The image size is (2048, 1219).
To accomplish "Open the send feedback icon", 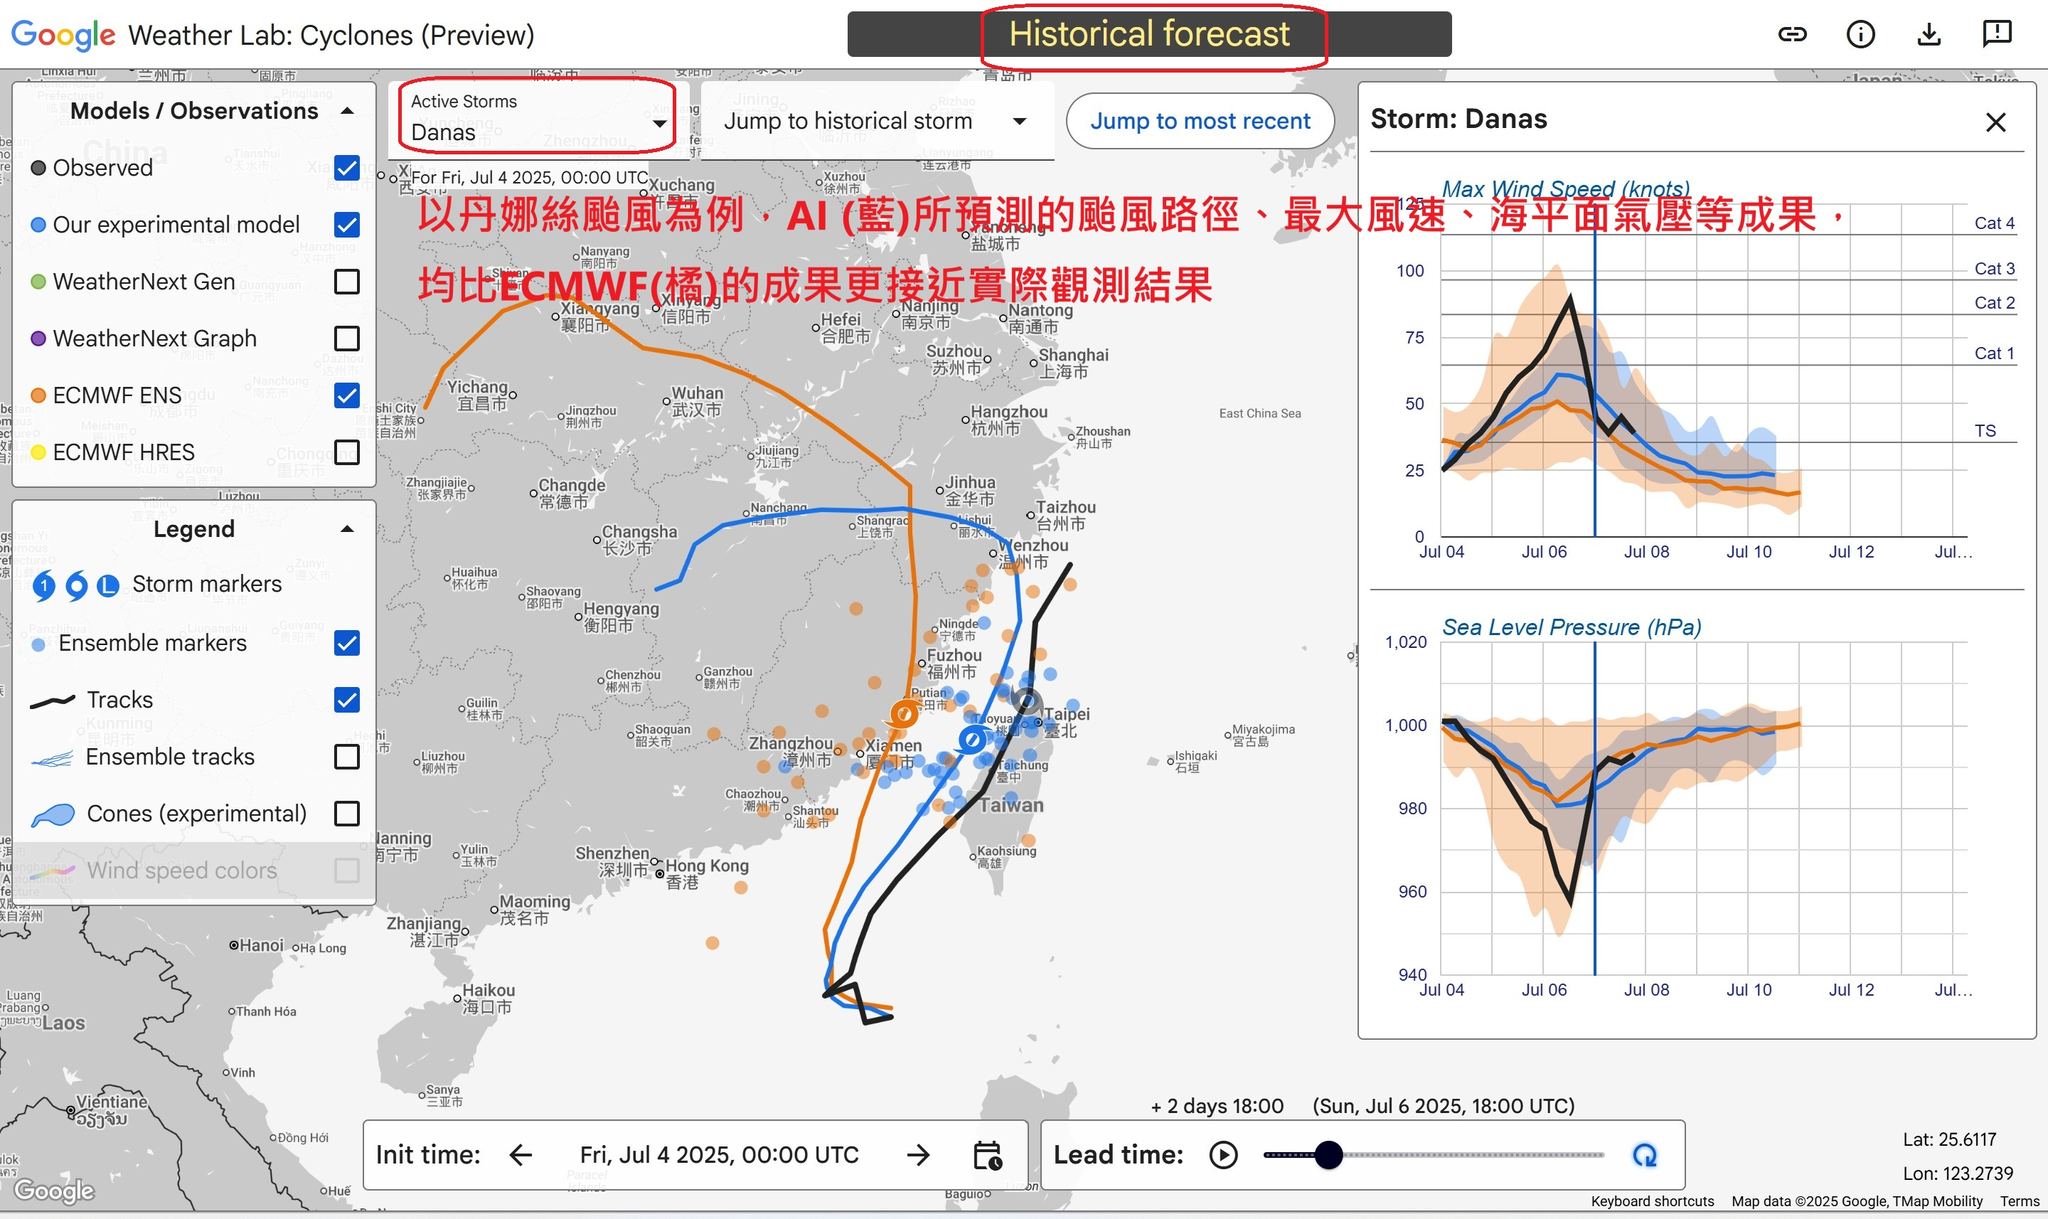I will pyautogui.click(x=1997, y=34).
